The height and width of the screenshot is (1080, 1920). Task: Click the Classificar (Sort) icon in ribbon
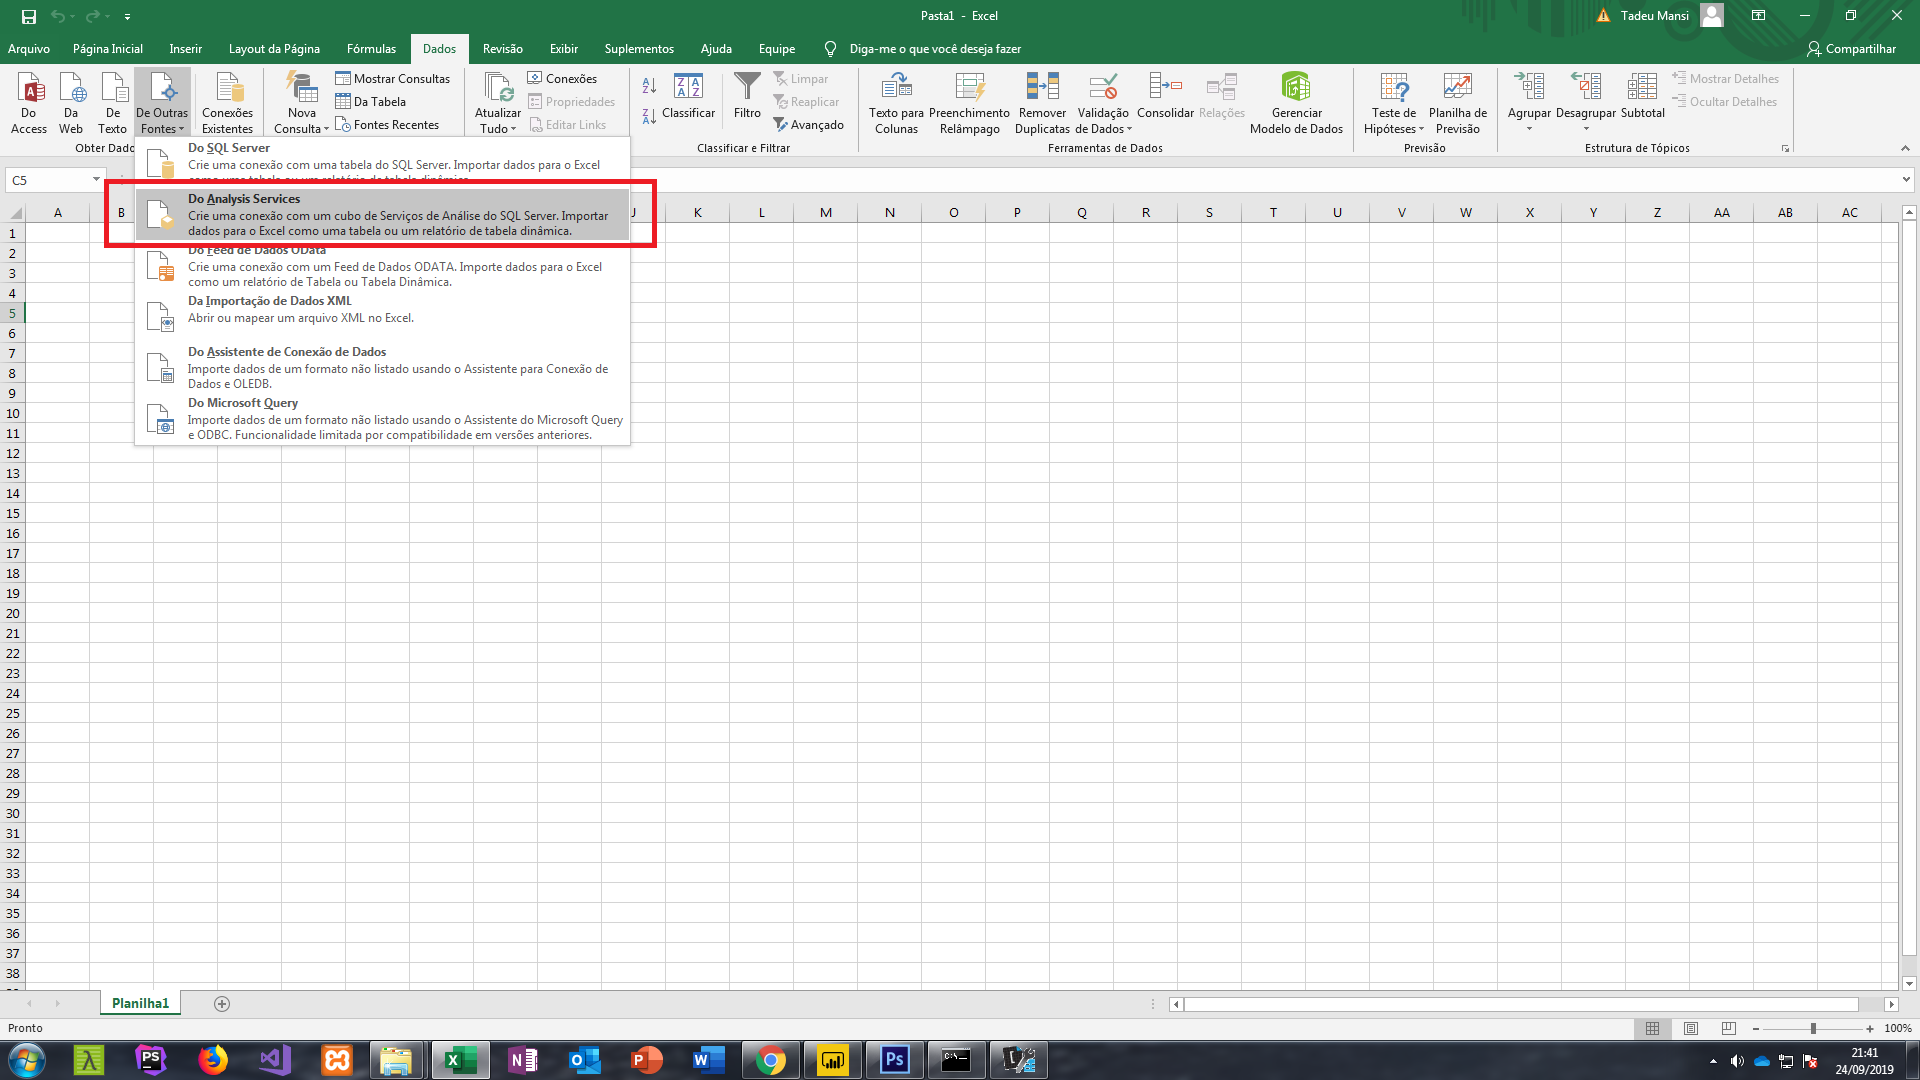688,100
